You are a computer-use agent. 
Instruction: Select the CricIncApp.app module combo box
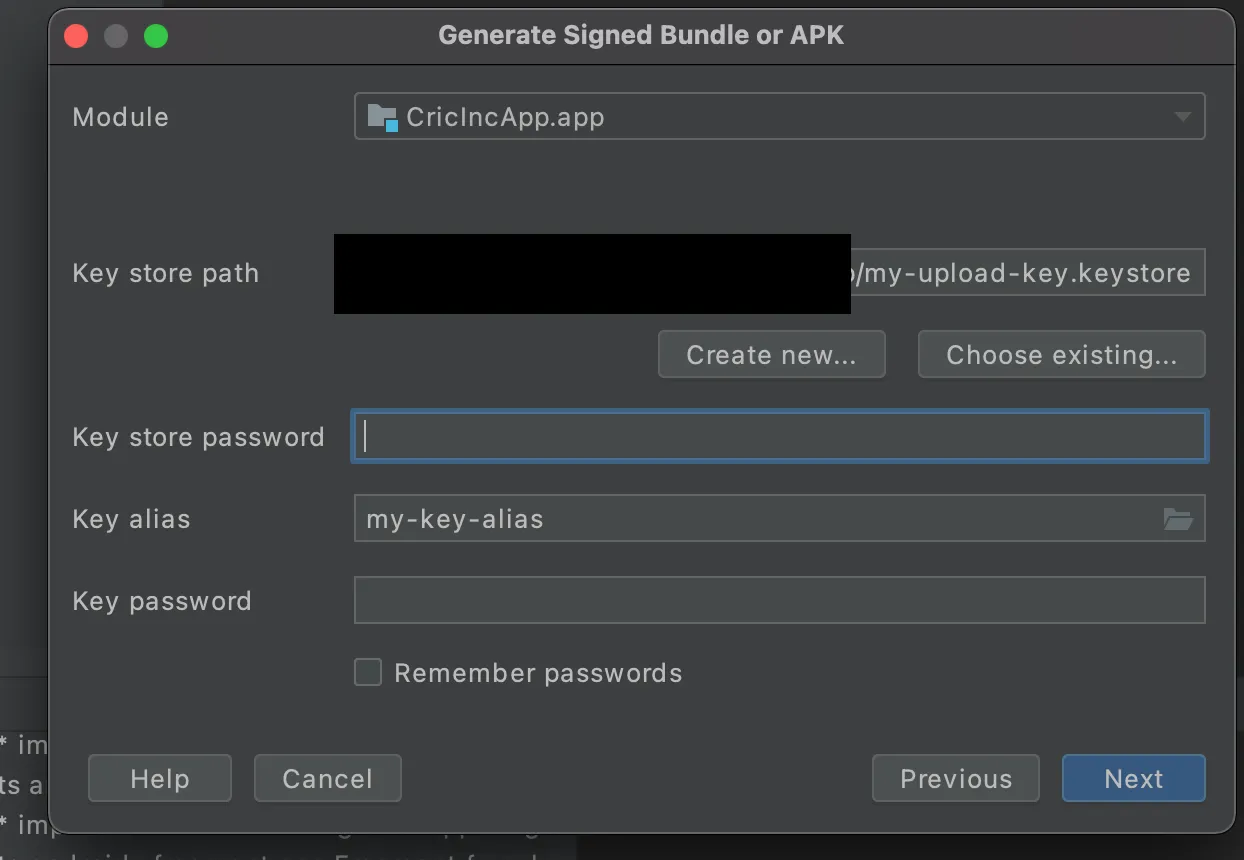pos(760,117)
